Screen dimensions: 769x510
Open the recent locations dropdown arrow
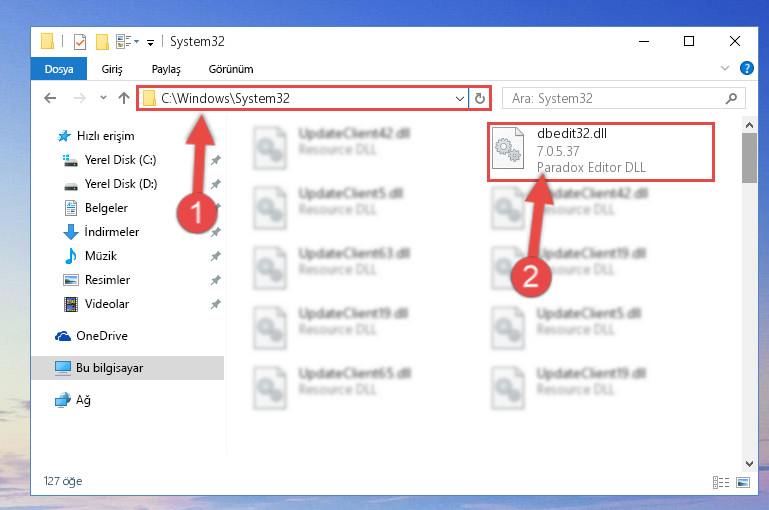point(103,98)
